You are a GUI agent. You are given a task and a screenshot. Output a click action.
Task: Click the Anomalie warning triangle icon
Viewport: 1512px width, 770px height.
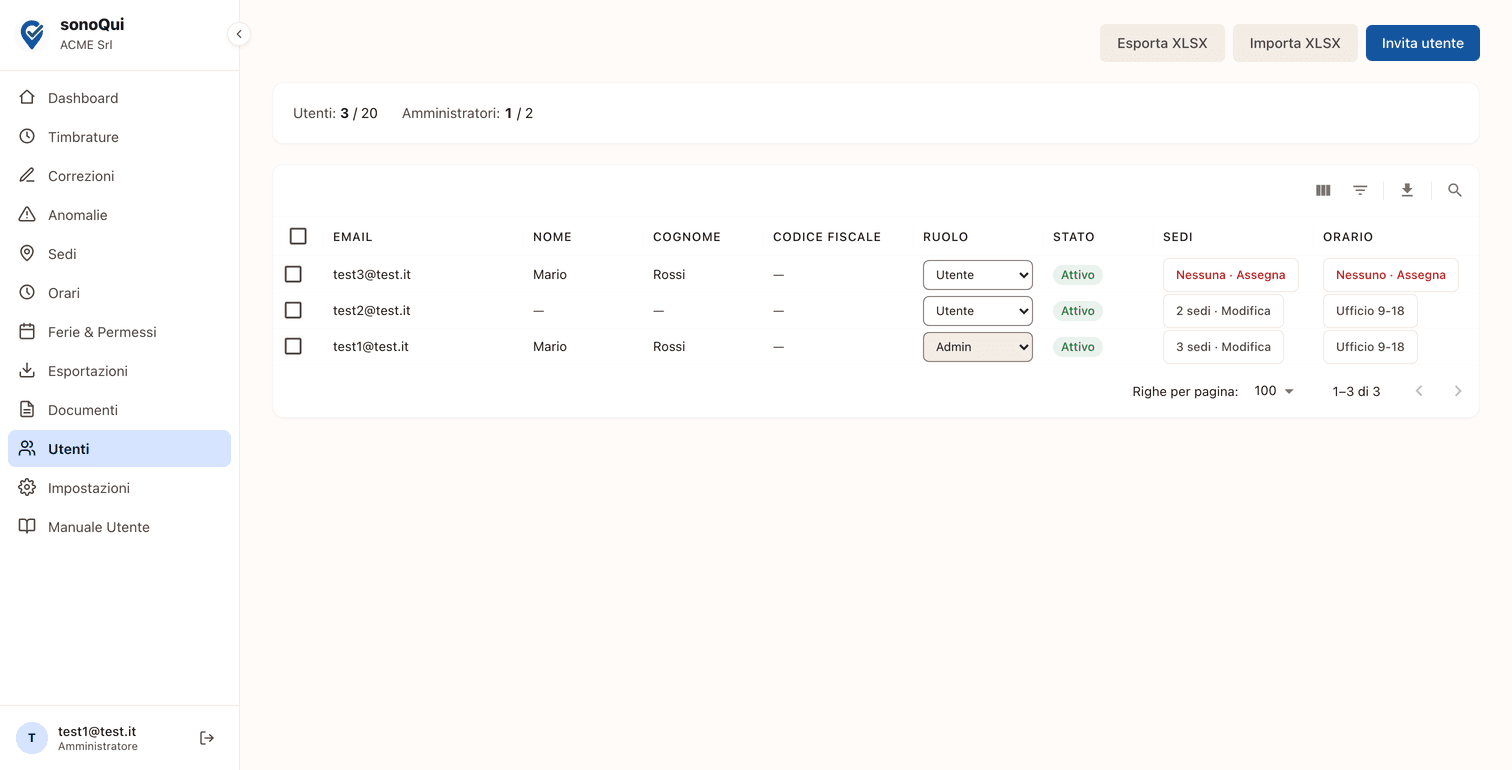pos(27,215)
